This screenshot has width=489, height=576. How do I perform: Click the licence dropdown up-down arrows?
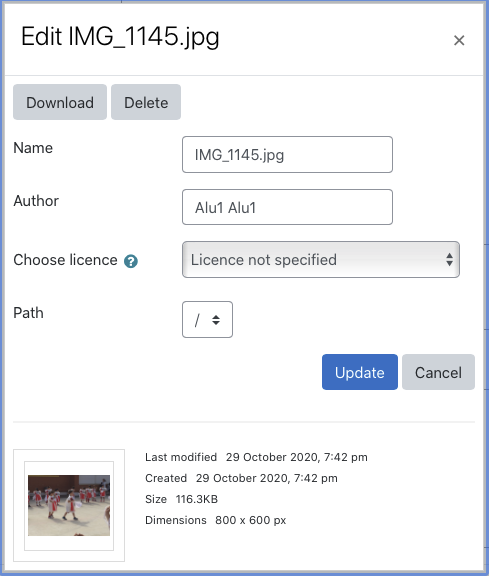coord(449,259)
